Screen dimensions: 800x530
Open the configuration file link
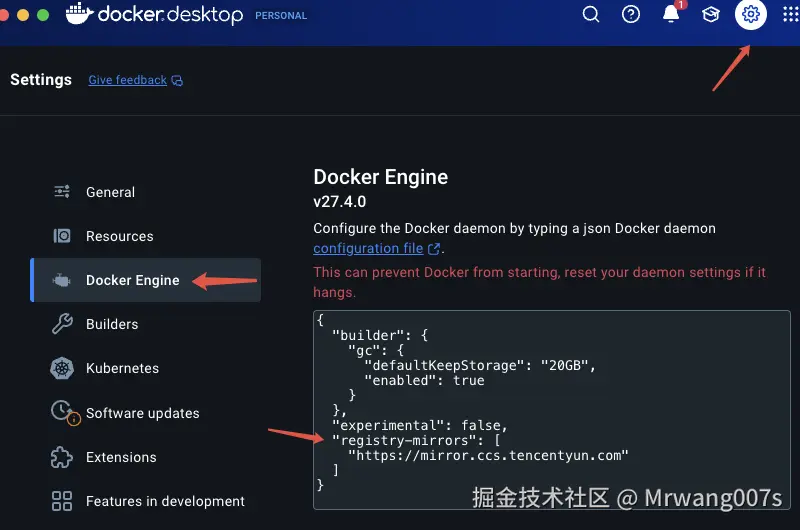[x=368, y=248]
